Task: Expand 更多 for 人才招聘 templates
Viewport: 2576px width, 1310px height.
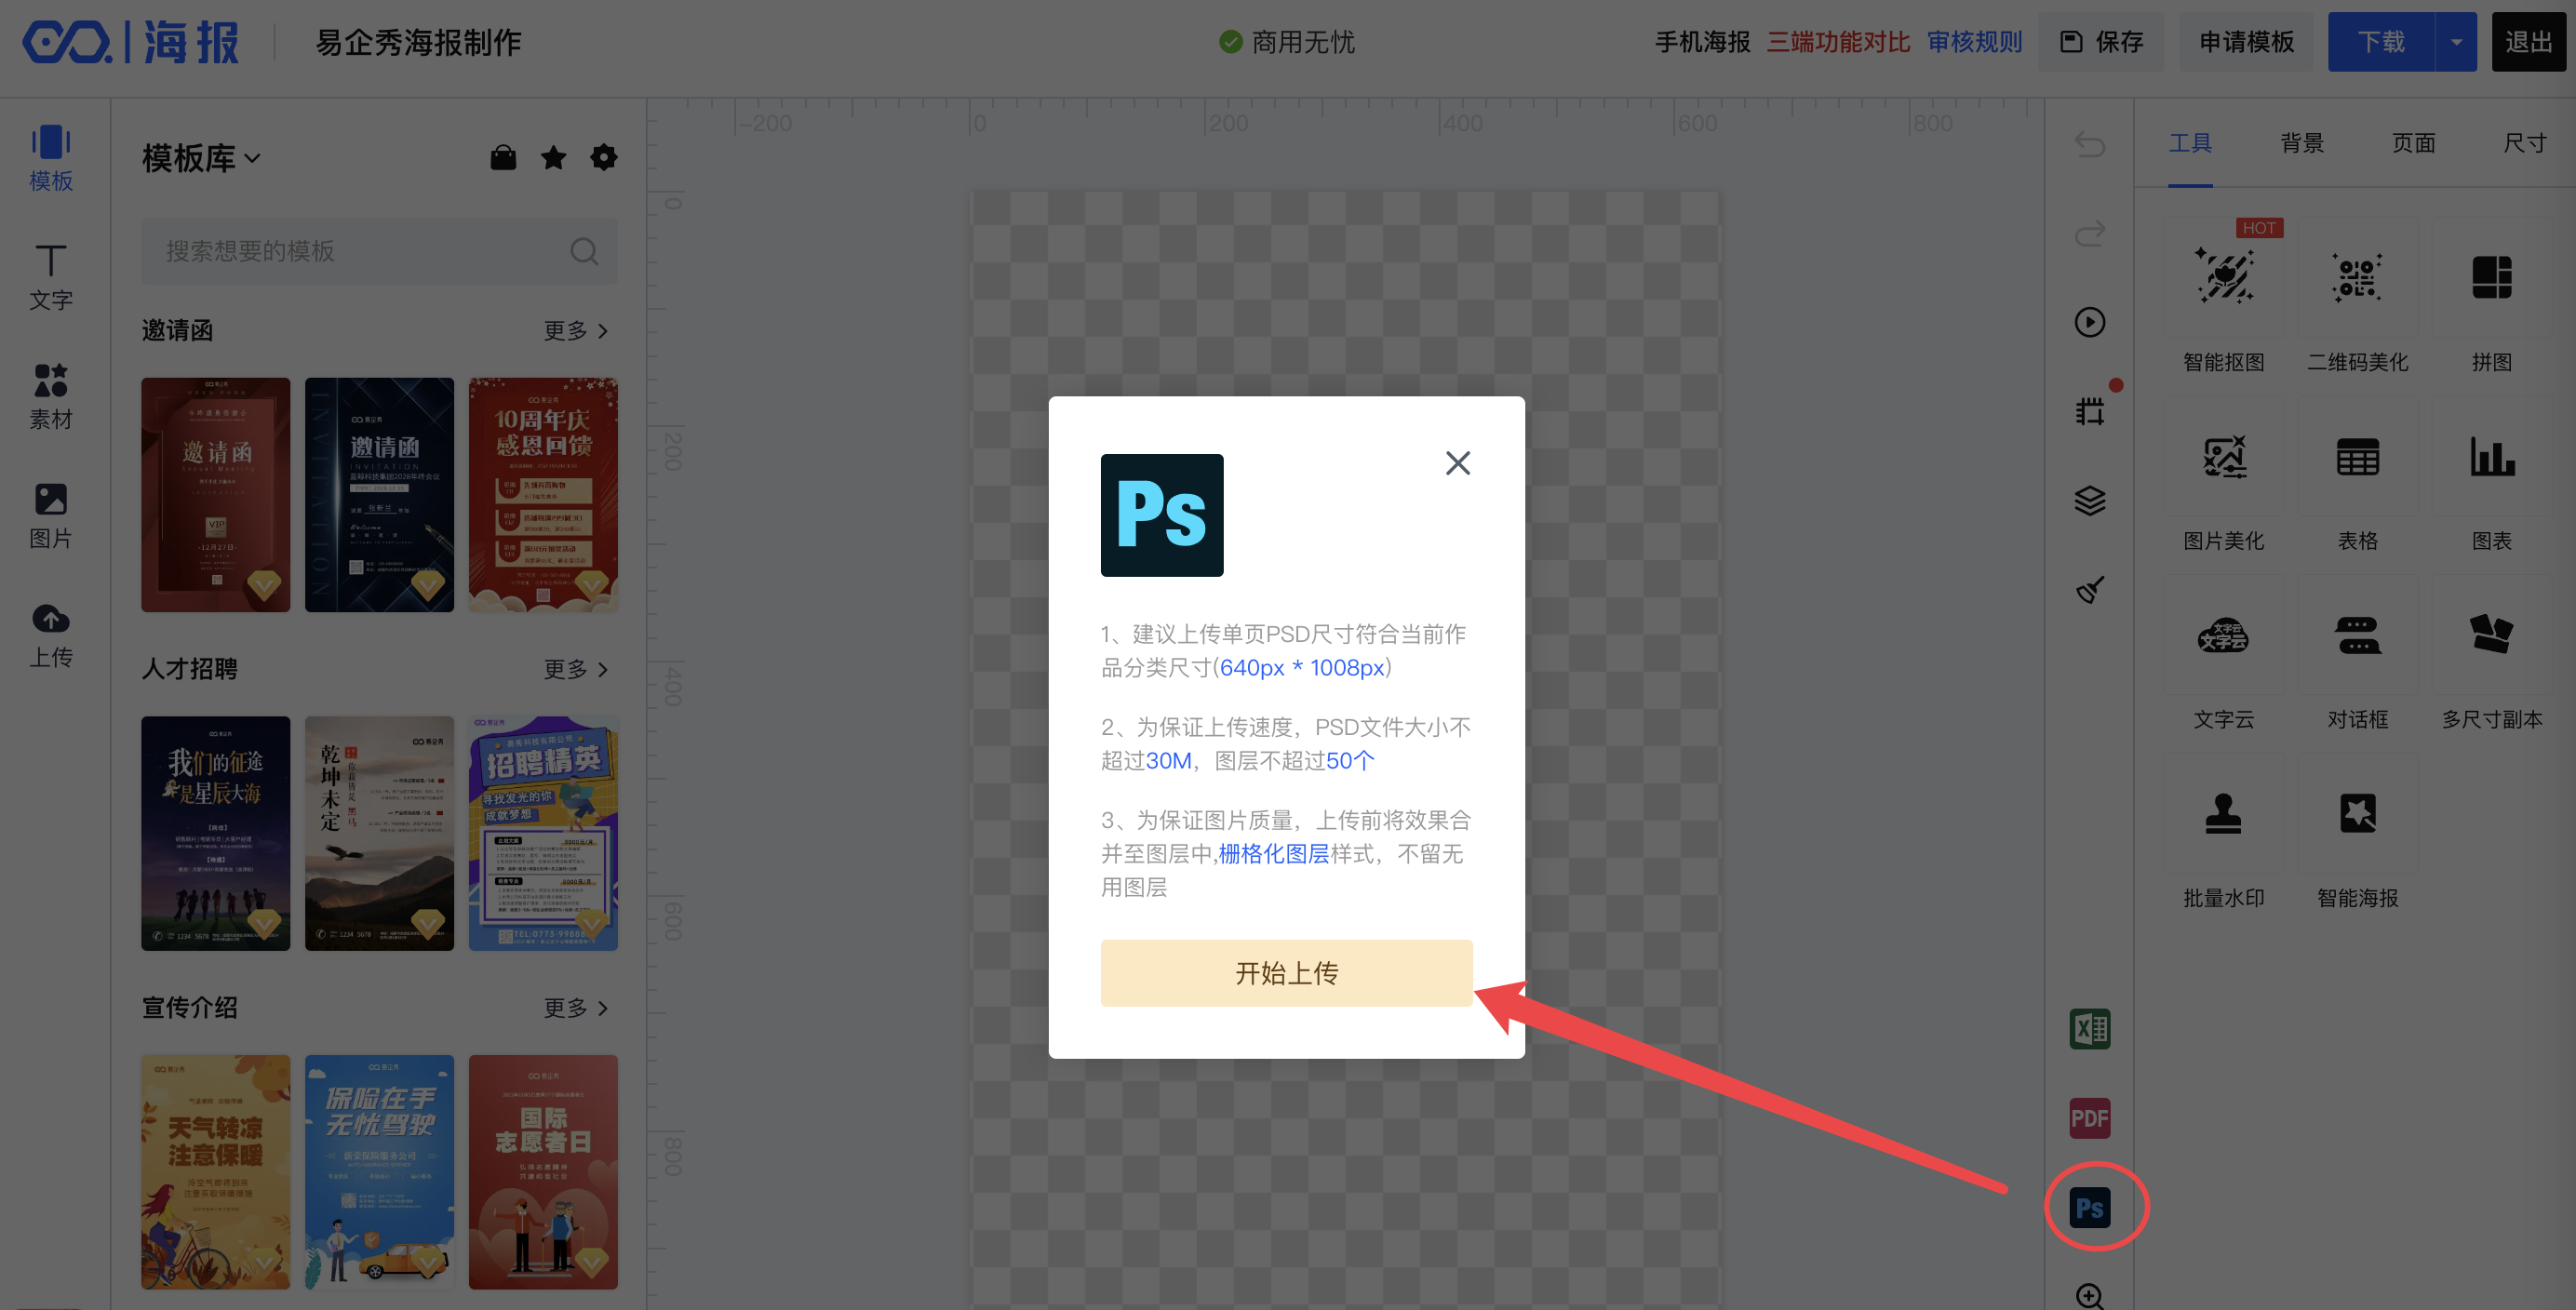Action: click(575, 669)
